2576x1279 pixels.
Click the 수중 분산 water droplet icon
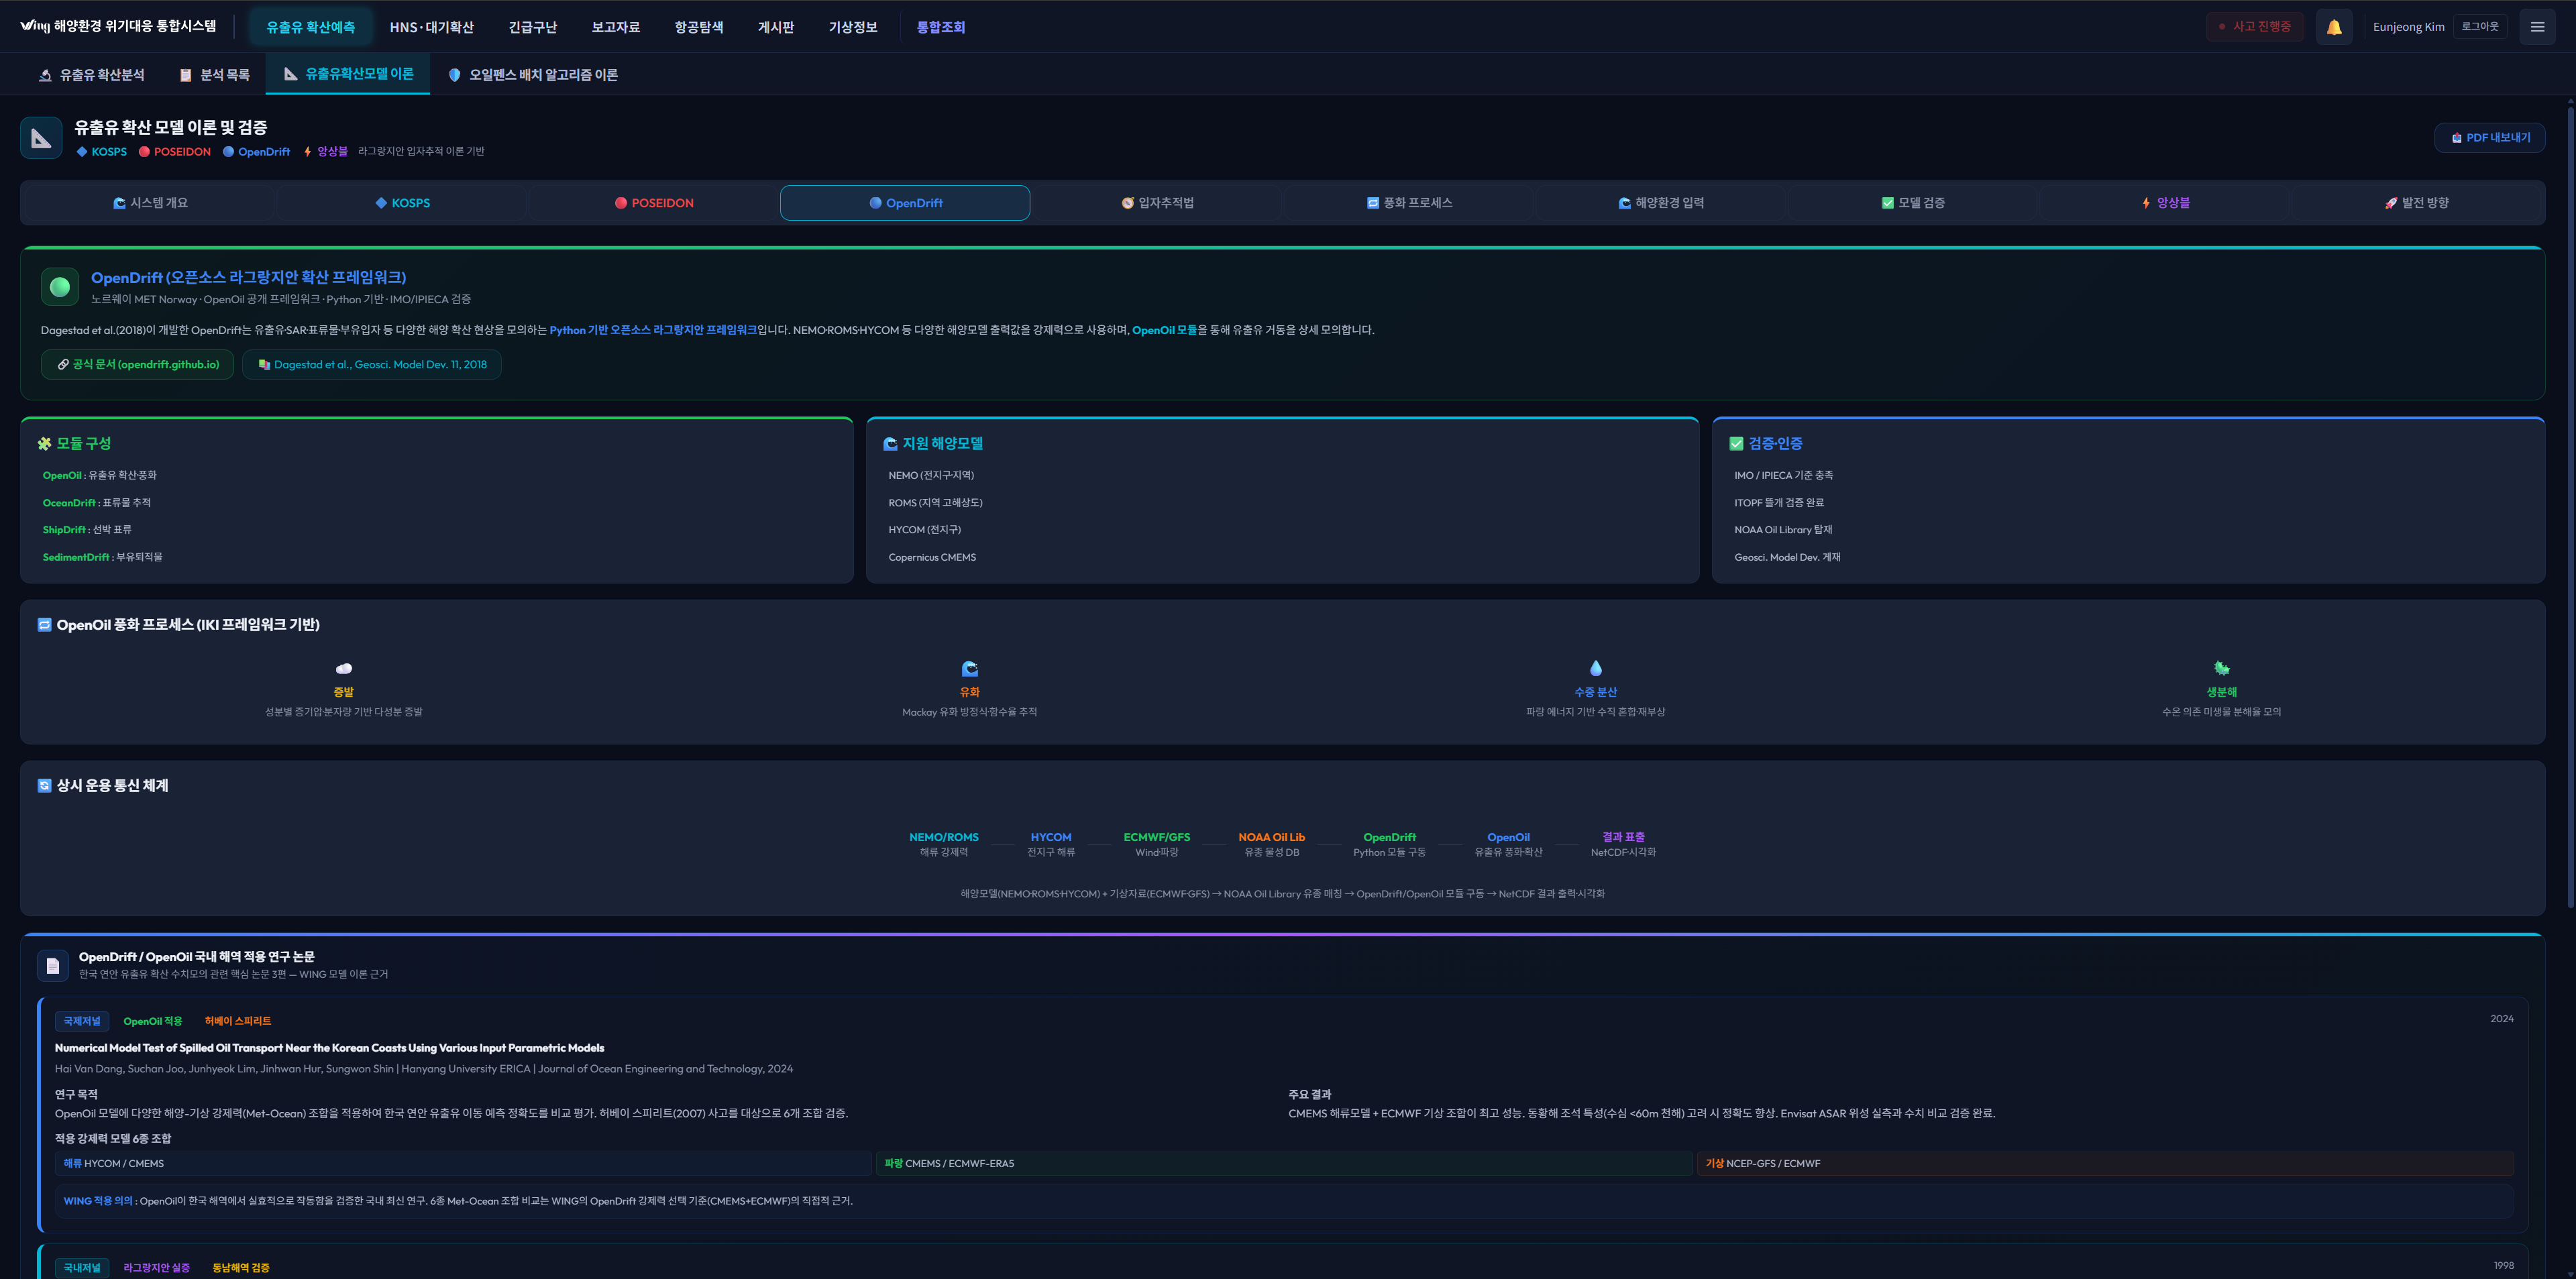pos(1595,668)
